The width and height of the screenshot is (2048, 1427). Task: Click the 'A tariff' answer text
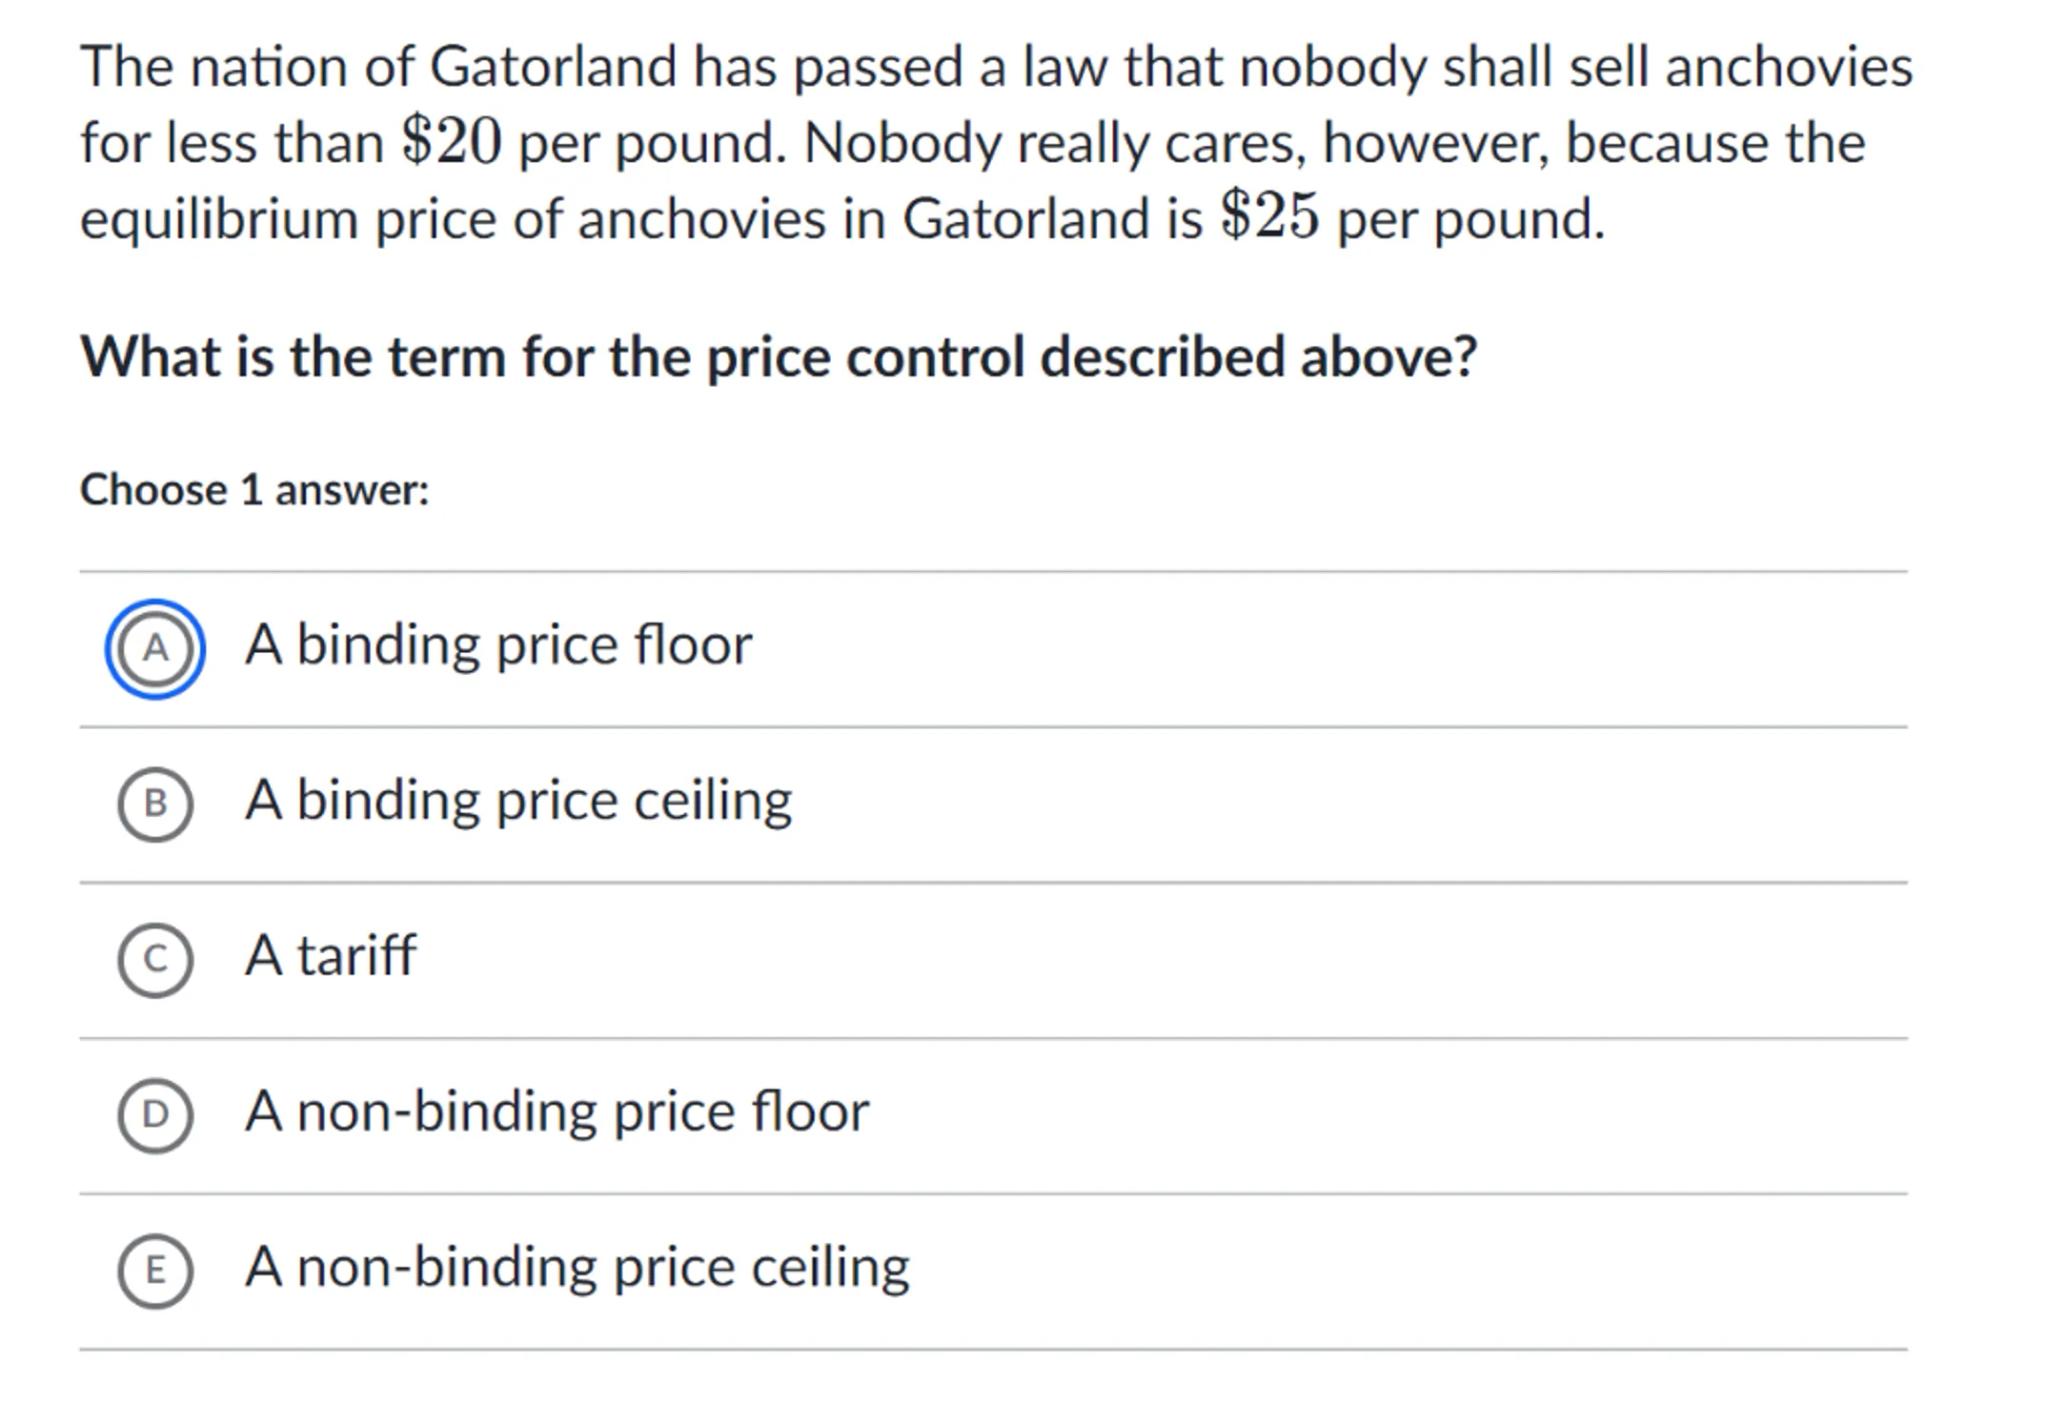[x=330, y=956]
